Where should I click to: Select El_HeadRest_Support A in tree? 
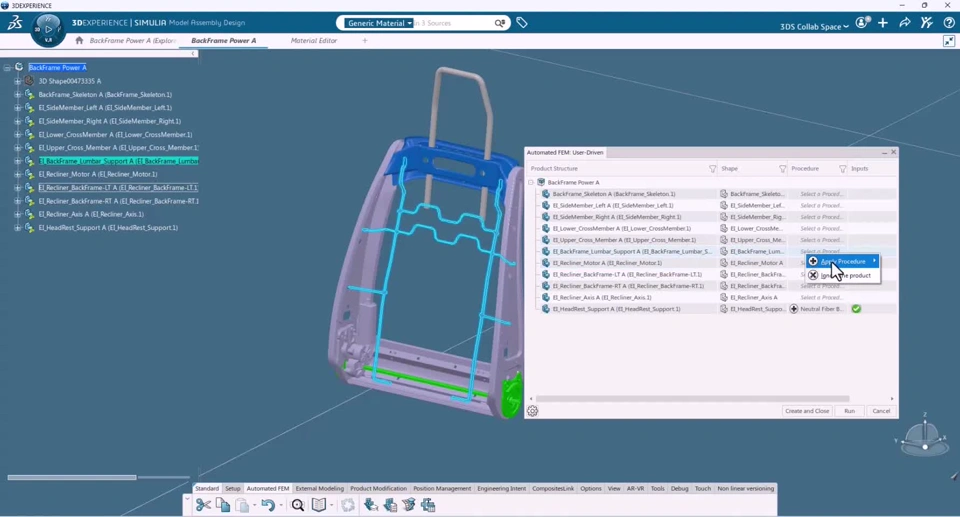(108, 228)
